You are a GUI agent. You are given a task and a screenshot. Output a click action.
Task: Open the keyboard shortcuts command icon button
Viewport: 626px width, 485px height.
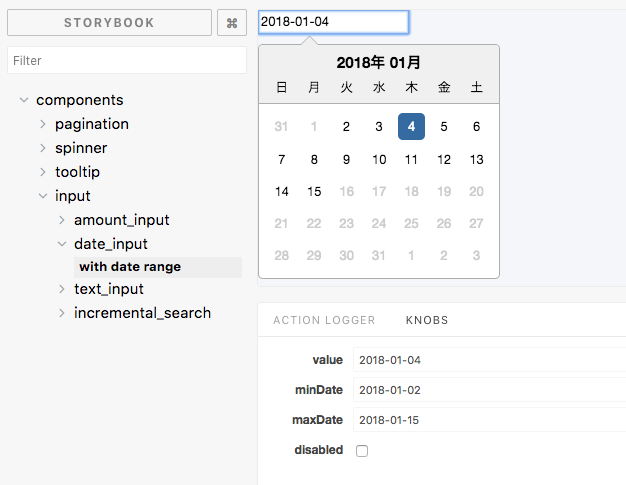[x=232, y=23]
